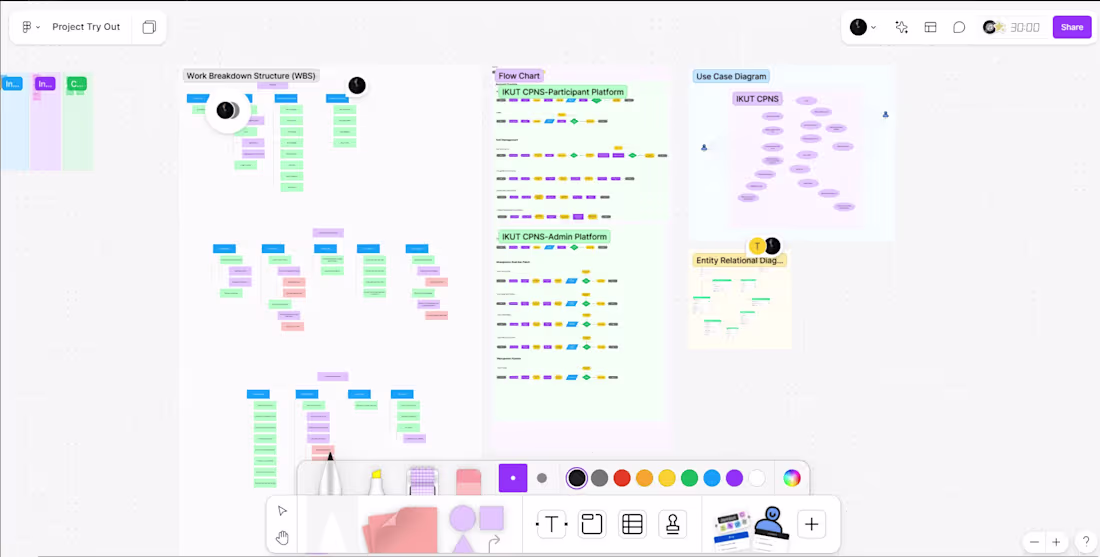Open the pages panel icon

coord(149,27)
